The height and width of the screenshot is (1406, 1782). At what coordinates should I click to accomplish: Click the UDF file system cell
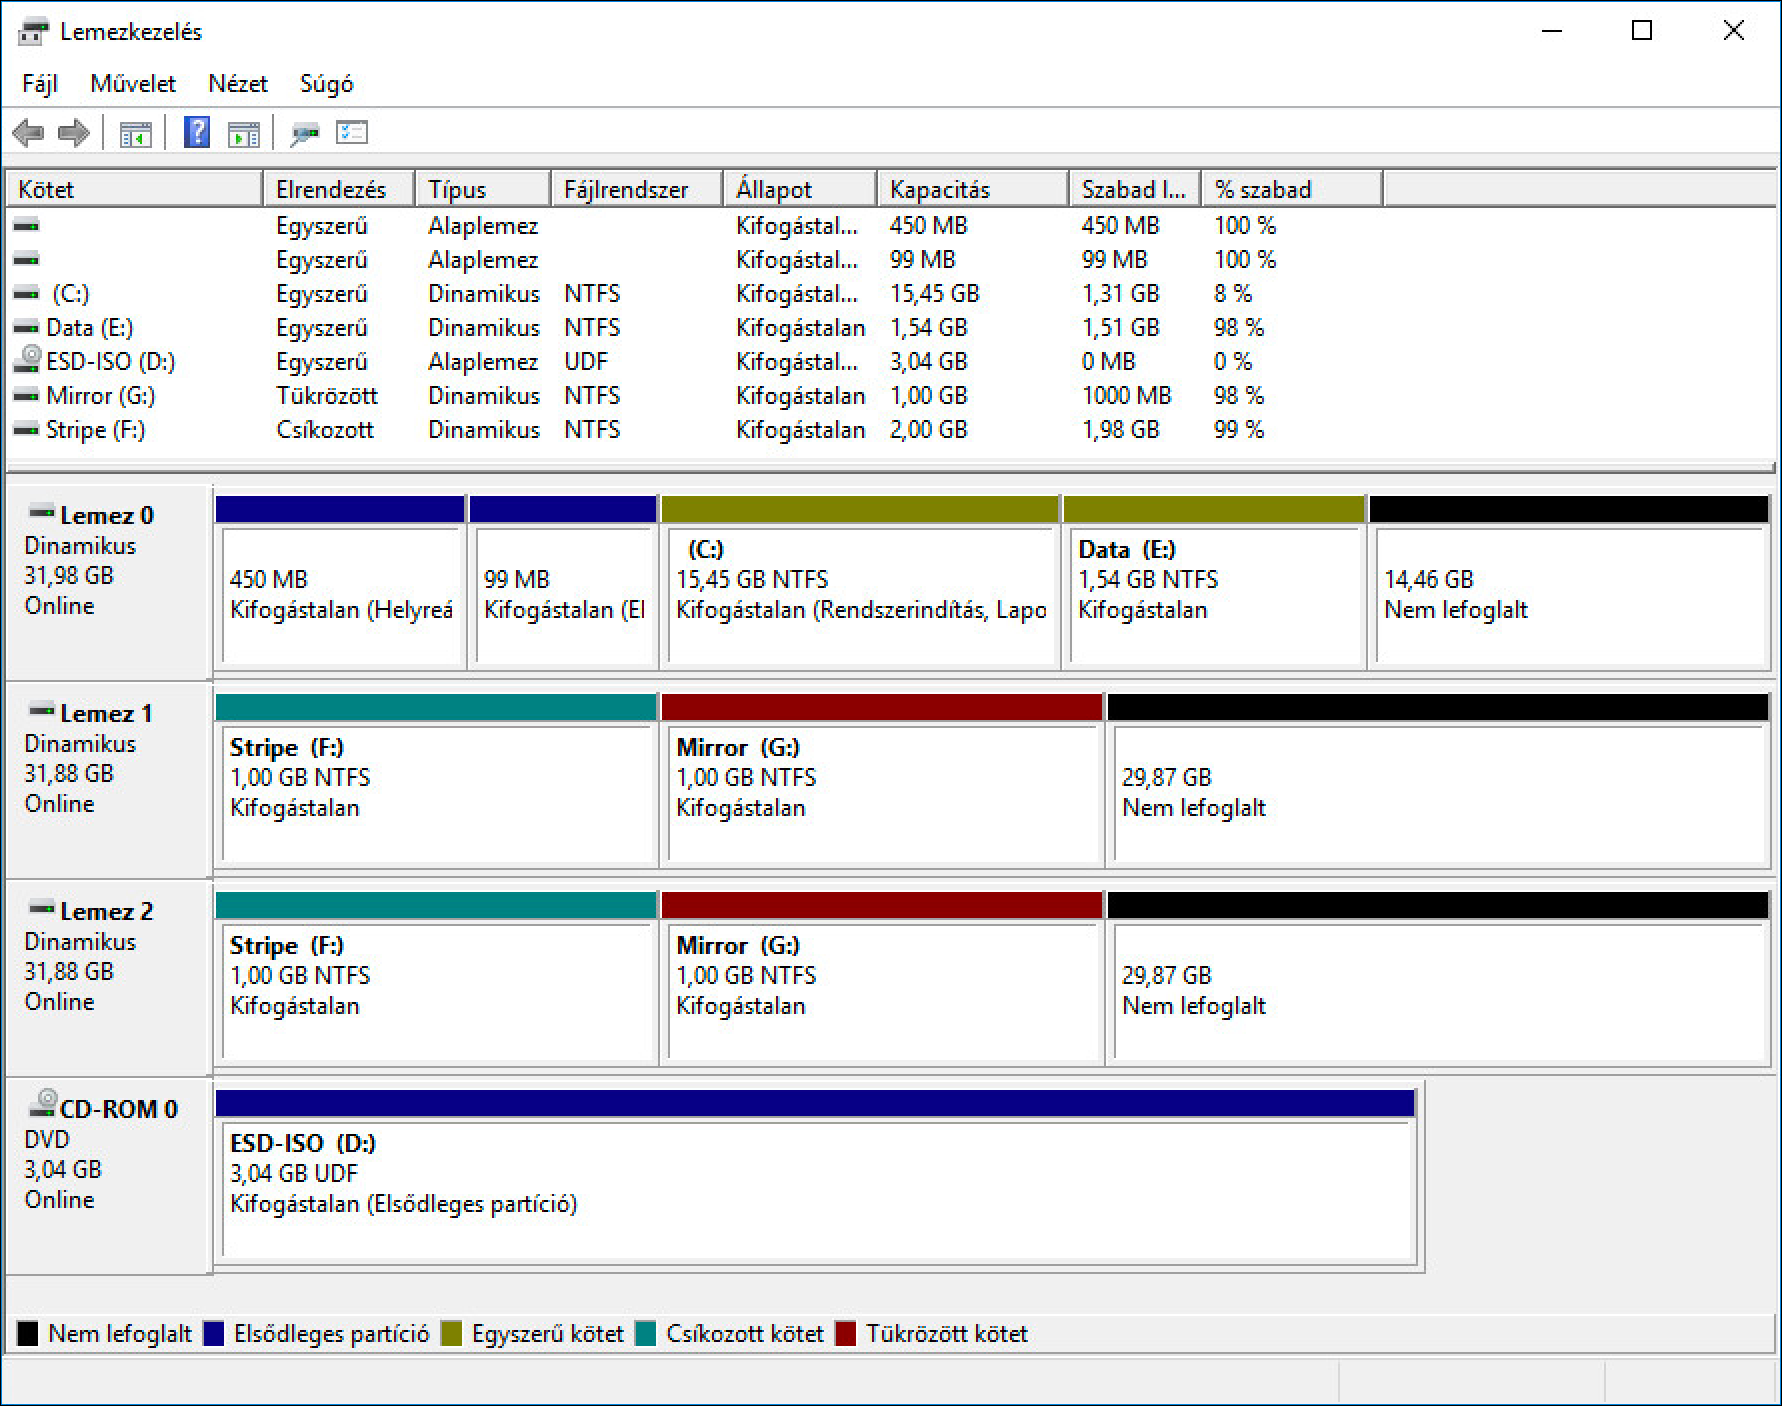coord(586,361)
